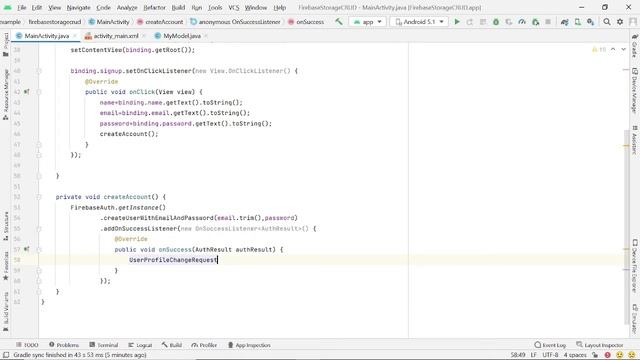Toggle the Build Variants panel

pyautogui.click(x=6, y=311)
